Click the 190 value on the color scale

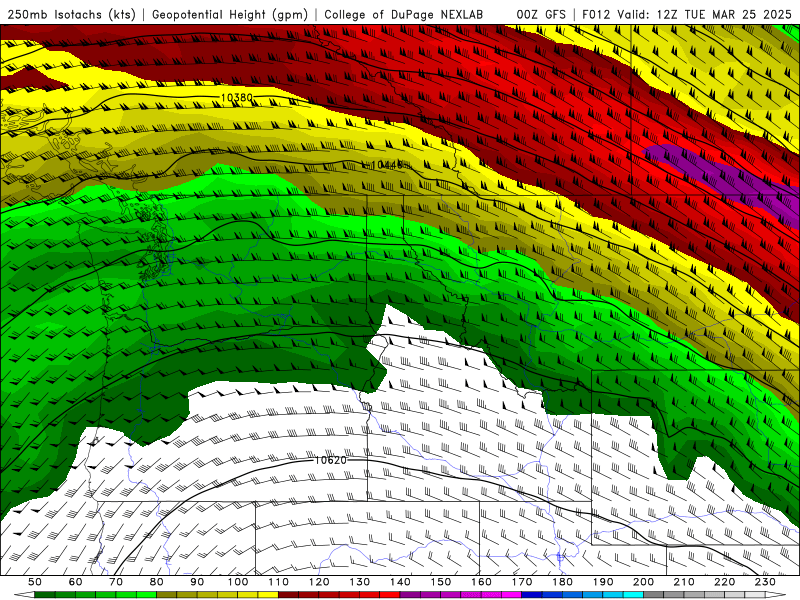[603, 582]
